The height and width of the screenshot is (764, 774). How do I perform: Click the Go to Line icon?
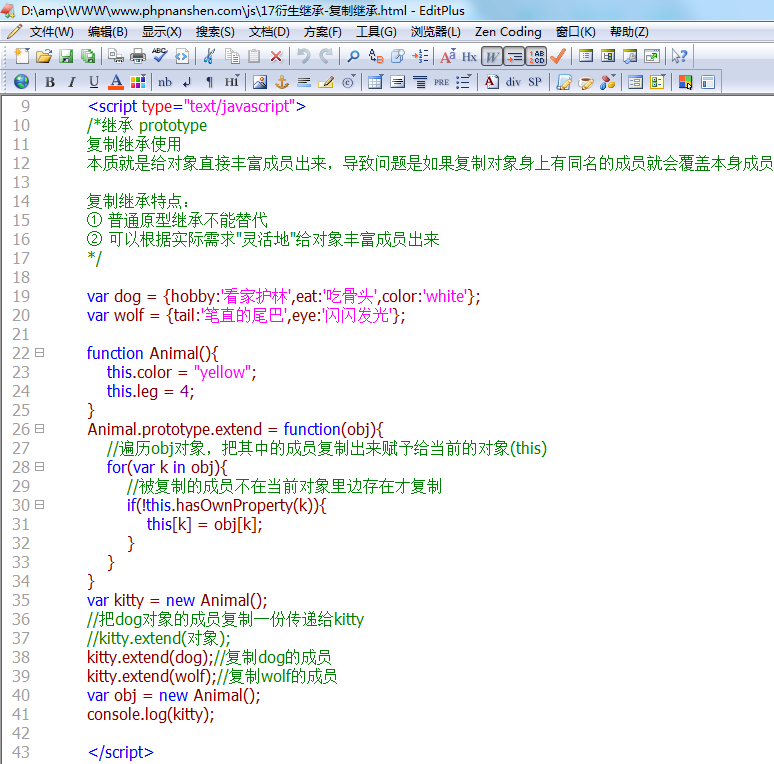click(420, 56)
